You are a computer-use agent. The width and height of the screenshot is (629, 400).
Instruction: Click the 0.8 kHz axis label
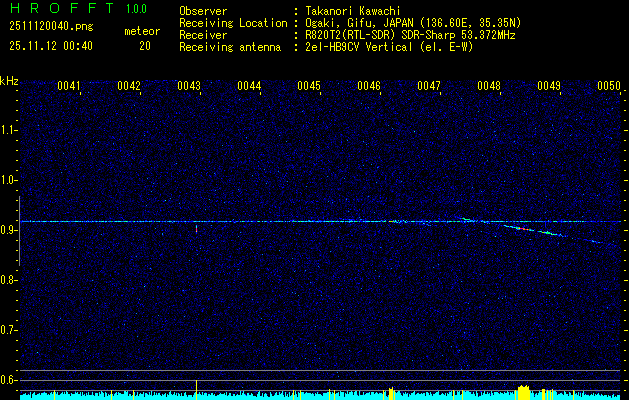pos(7,280)
